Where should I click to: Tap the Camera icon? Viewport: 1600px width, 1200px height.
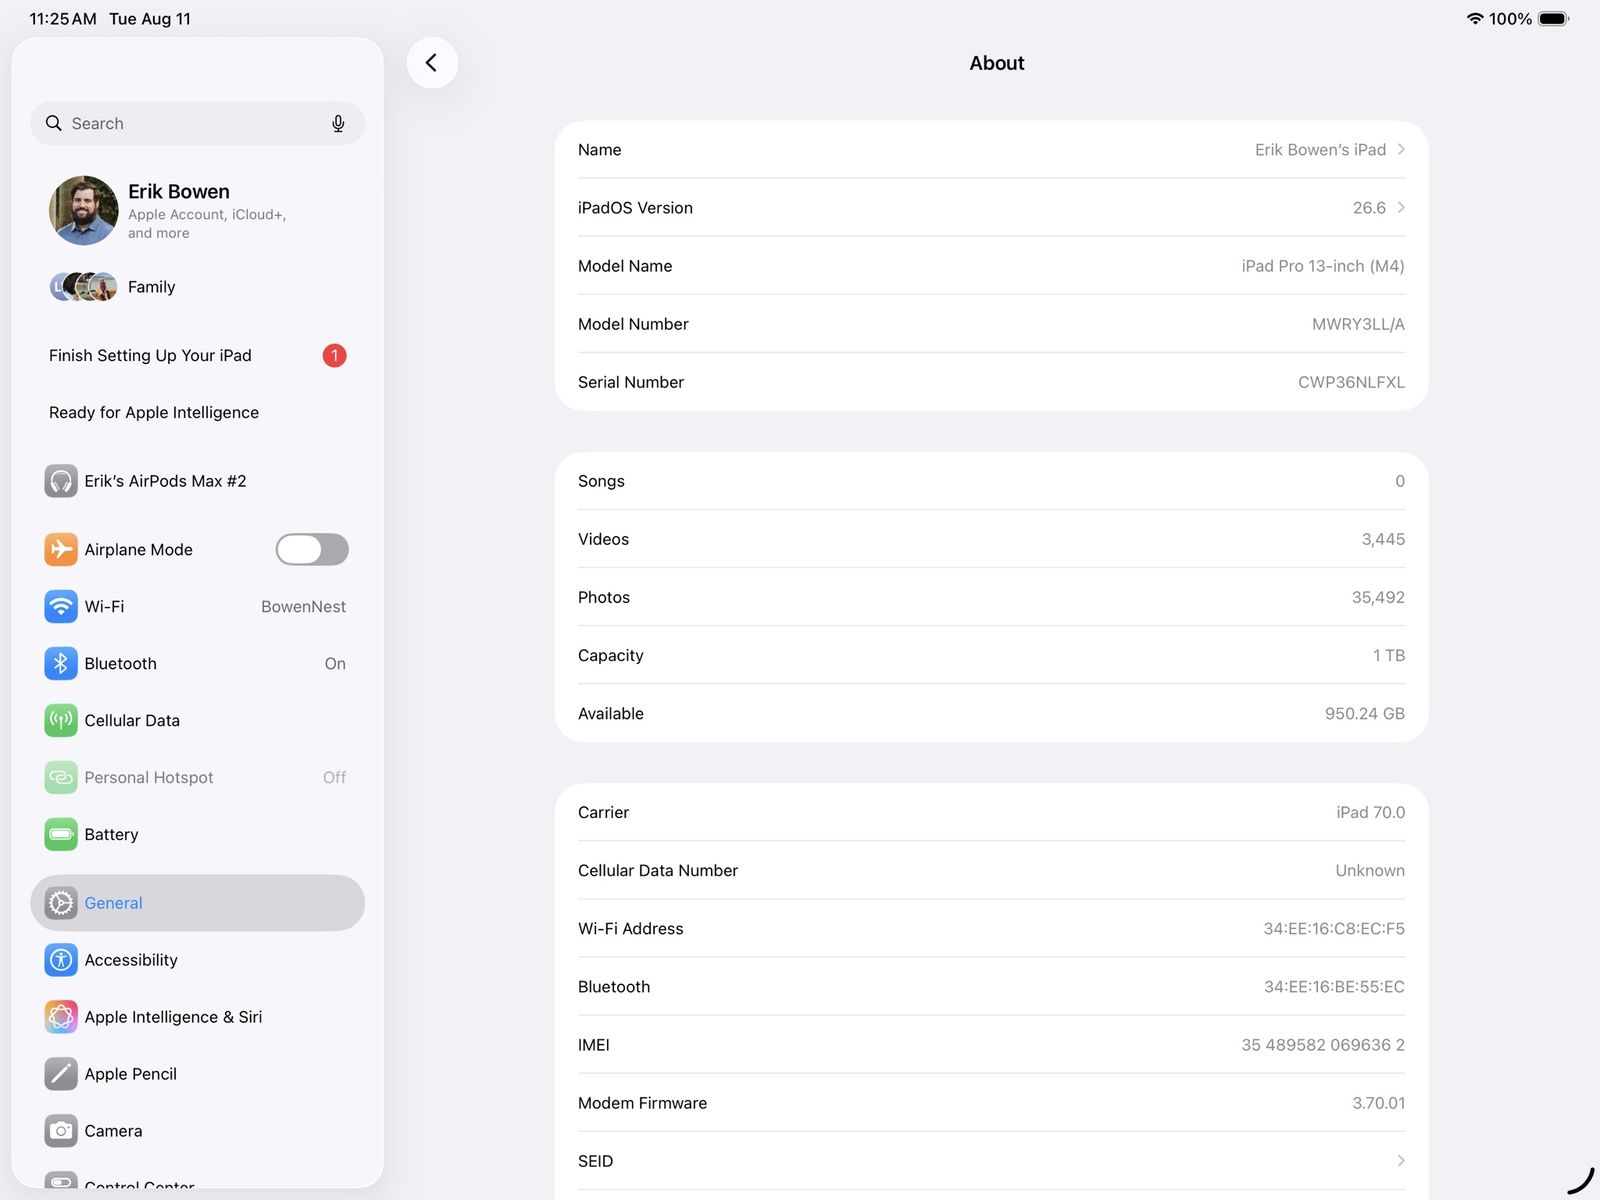tap(61, 1131)
